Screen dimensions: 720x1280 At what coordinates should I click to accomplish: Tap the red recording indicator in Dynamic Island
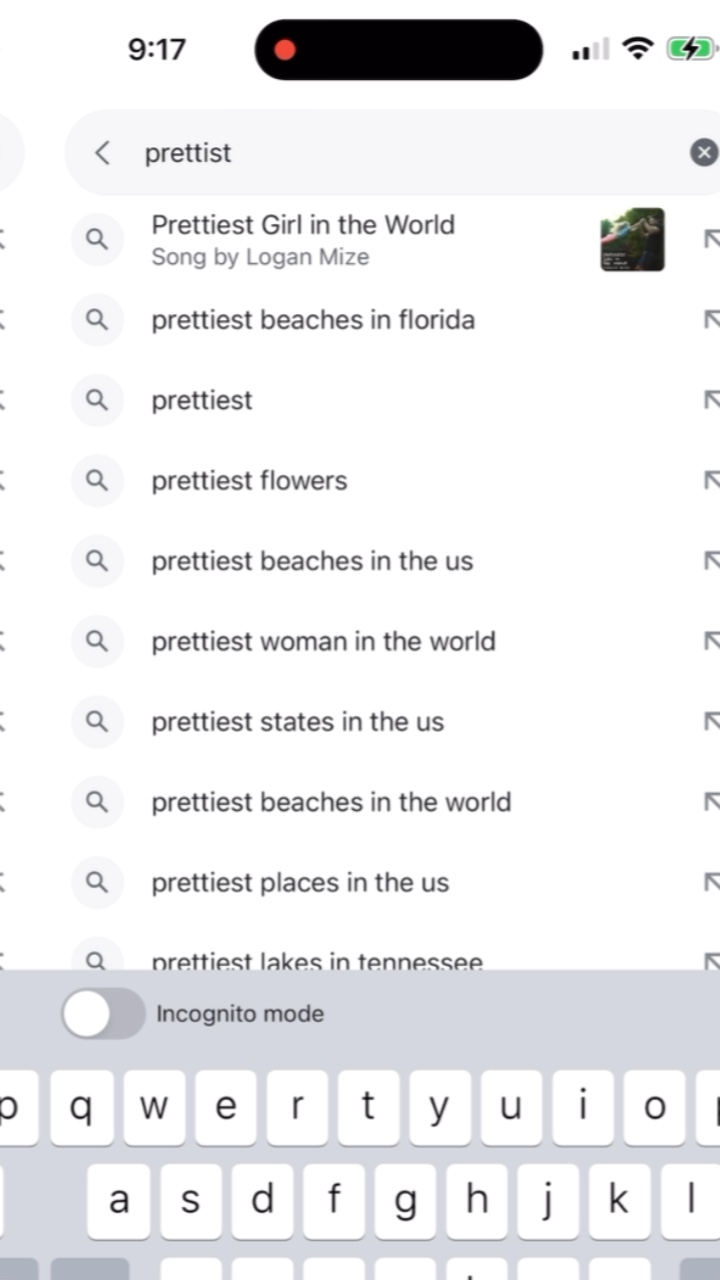coord(285,50)
